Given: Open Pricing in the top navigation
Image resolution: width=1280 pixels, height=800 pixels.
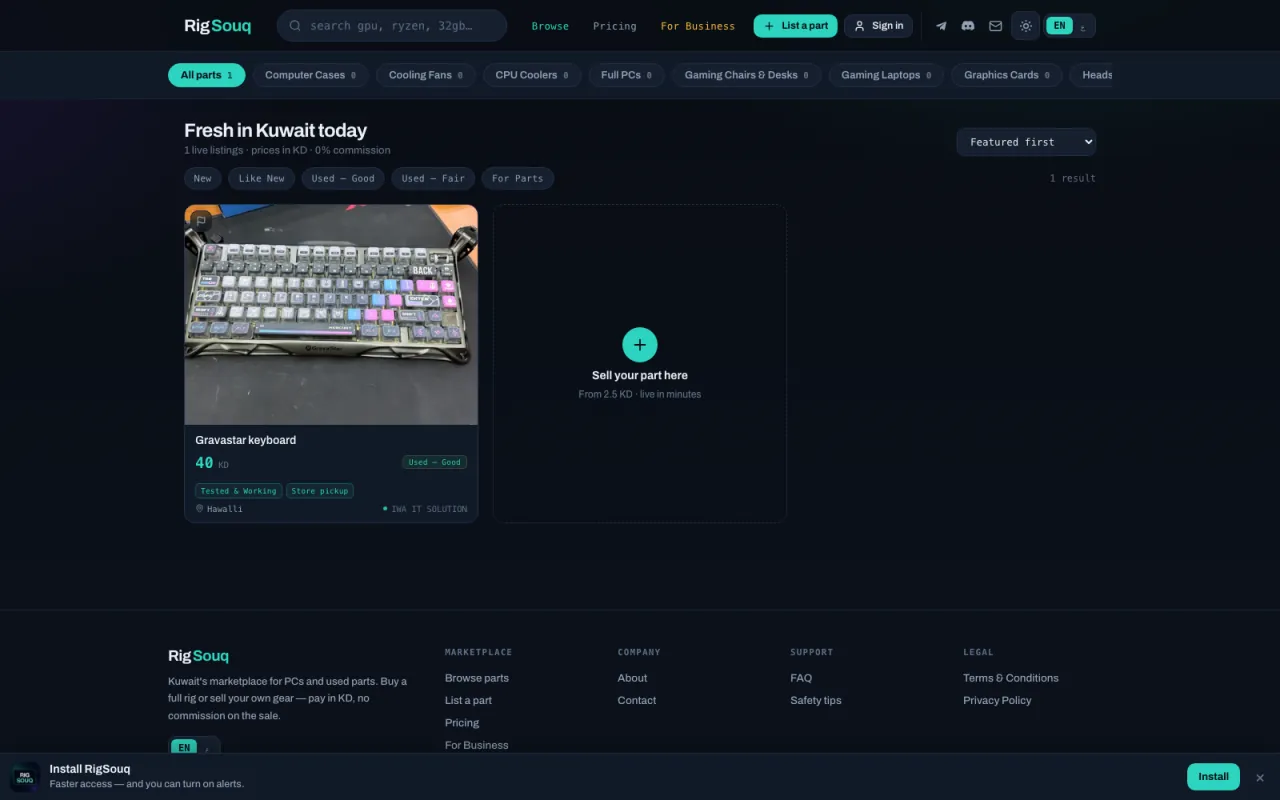Looking at the screenshot, I should tap(614, 26).
